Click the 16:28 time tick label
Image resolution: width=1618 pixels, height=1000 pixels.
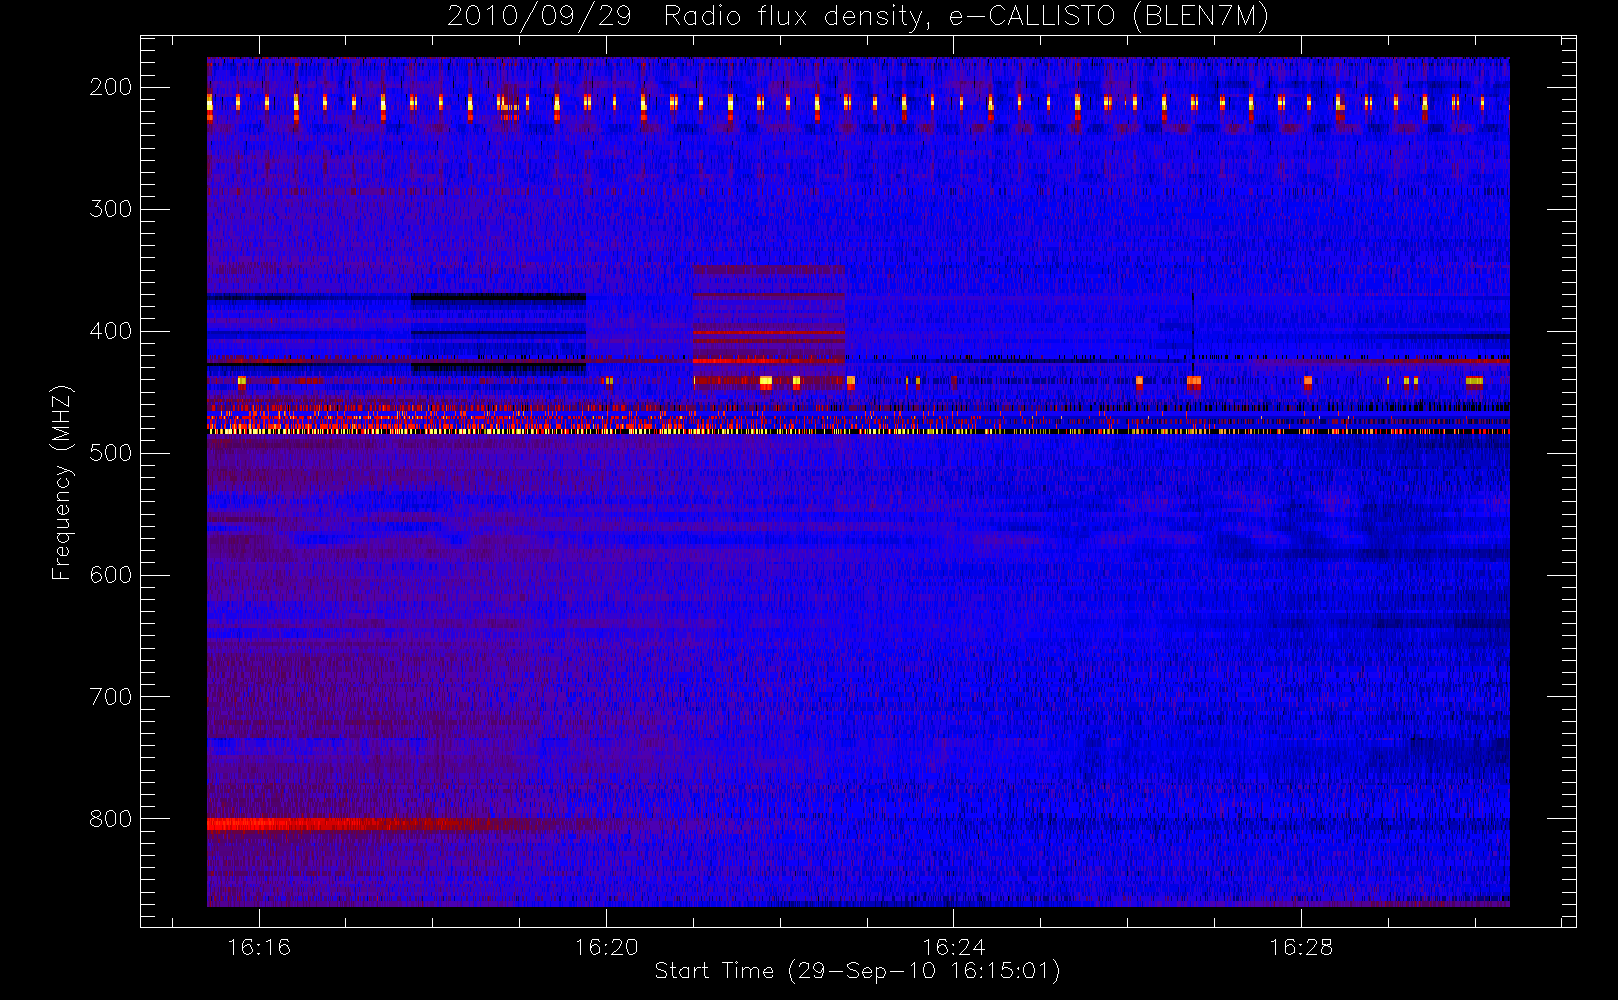coord(1301,947)
